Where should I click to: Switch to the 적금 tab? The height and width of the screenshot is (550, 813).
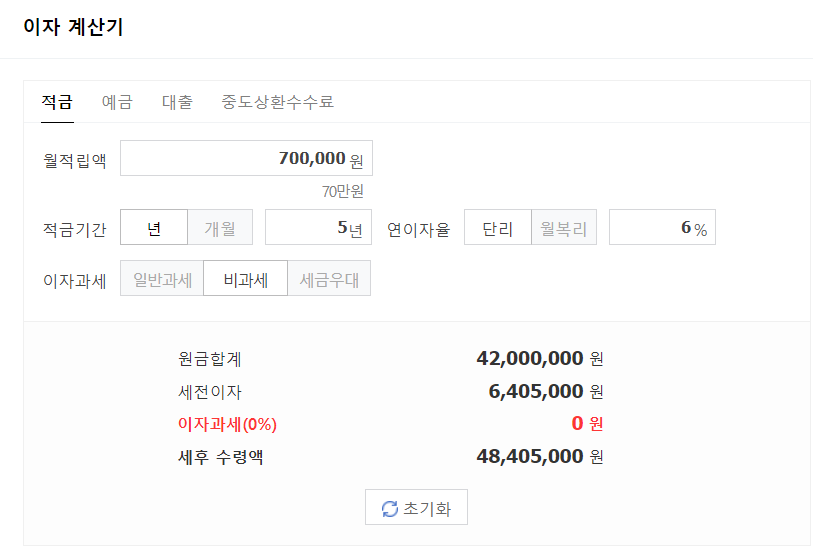(x=57, y=102)
